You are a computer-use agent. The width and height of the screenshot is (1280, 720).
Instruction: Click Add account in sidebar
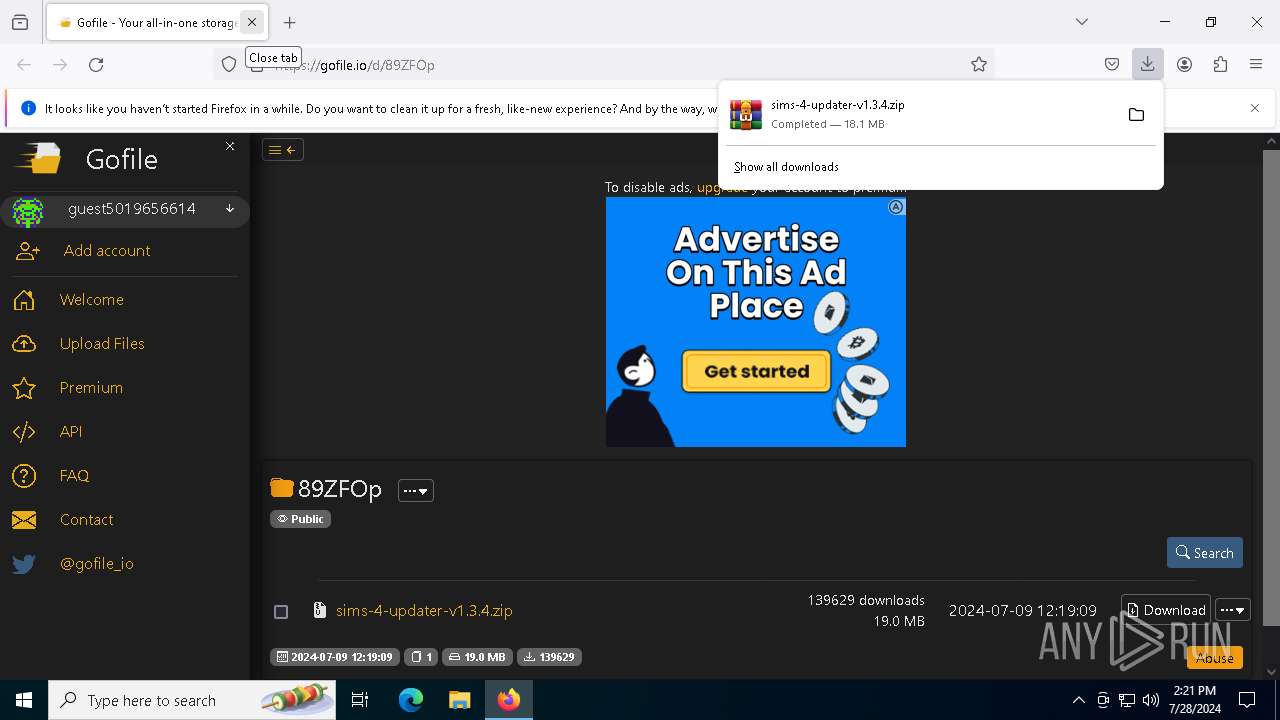[107, 251]
